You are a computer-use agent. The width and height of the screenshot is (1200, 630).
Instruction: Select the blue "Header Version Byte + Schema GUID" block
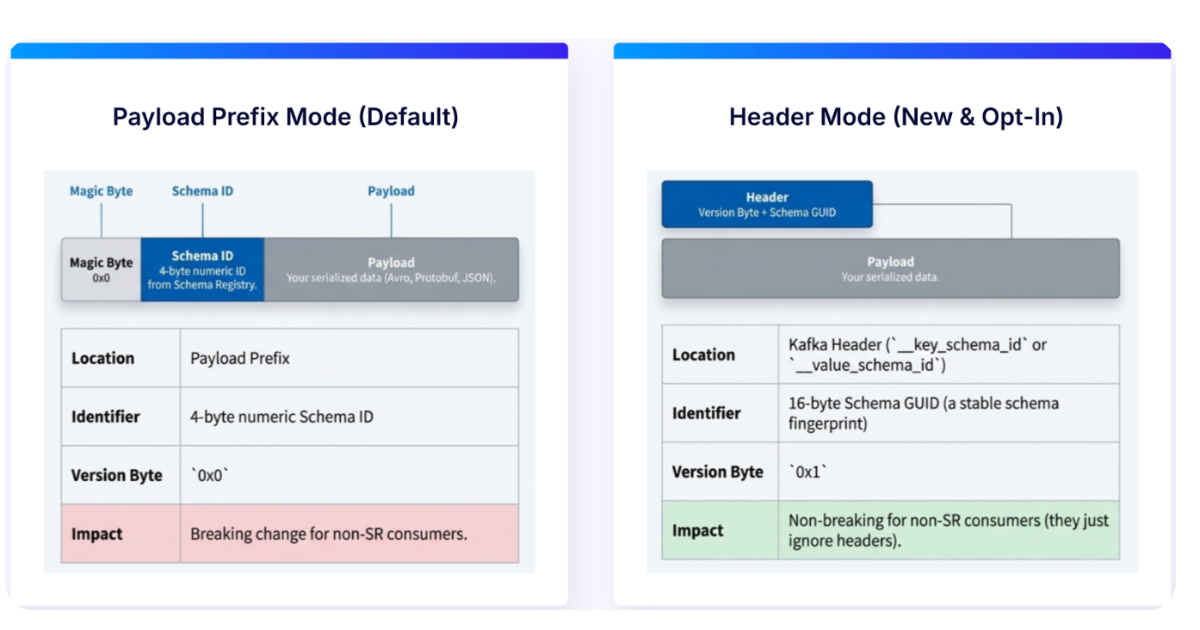point(767,204)
